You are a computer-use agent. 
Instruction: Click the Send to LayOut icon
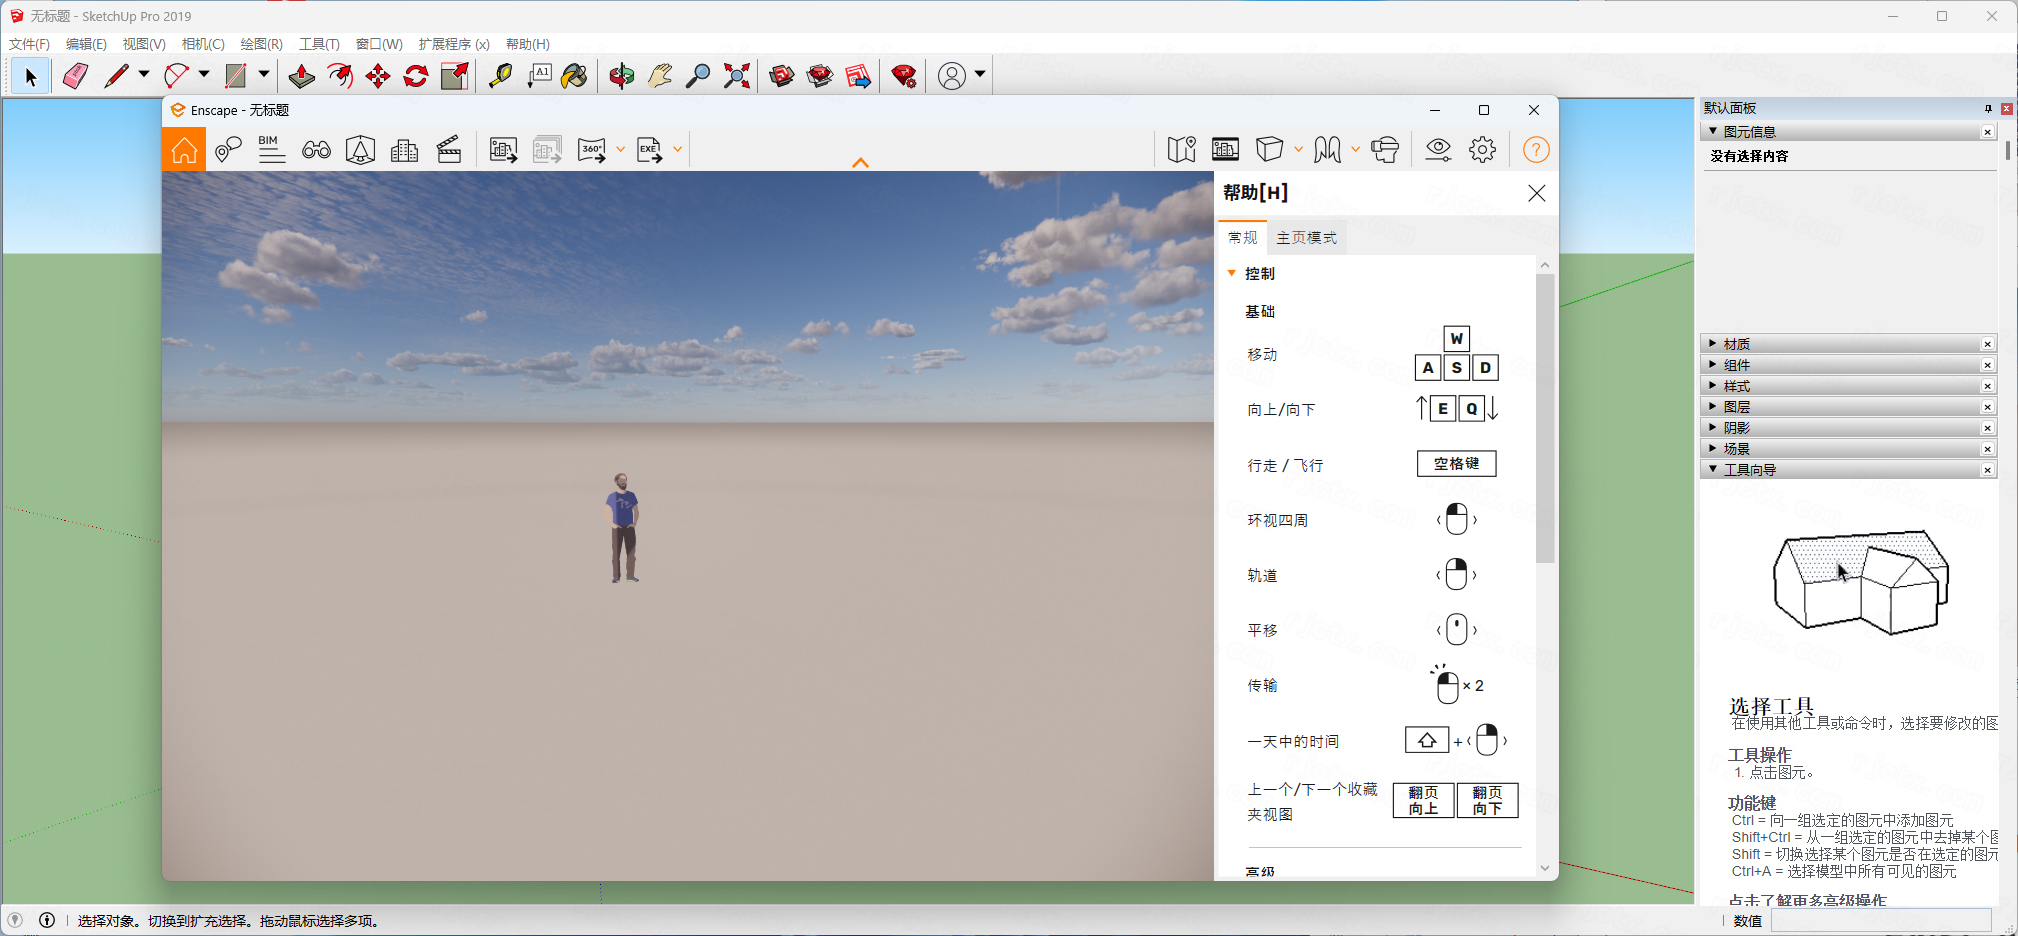(x=858, y=76)
